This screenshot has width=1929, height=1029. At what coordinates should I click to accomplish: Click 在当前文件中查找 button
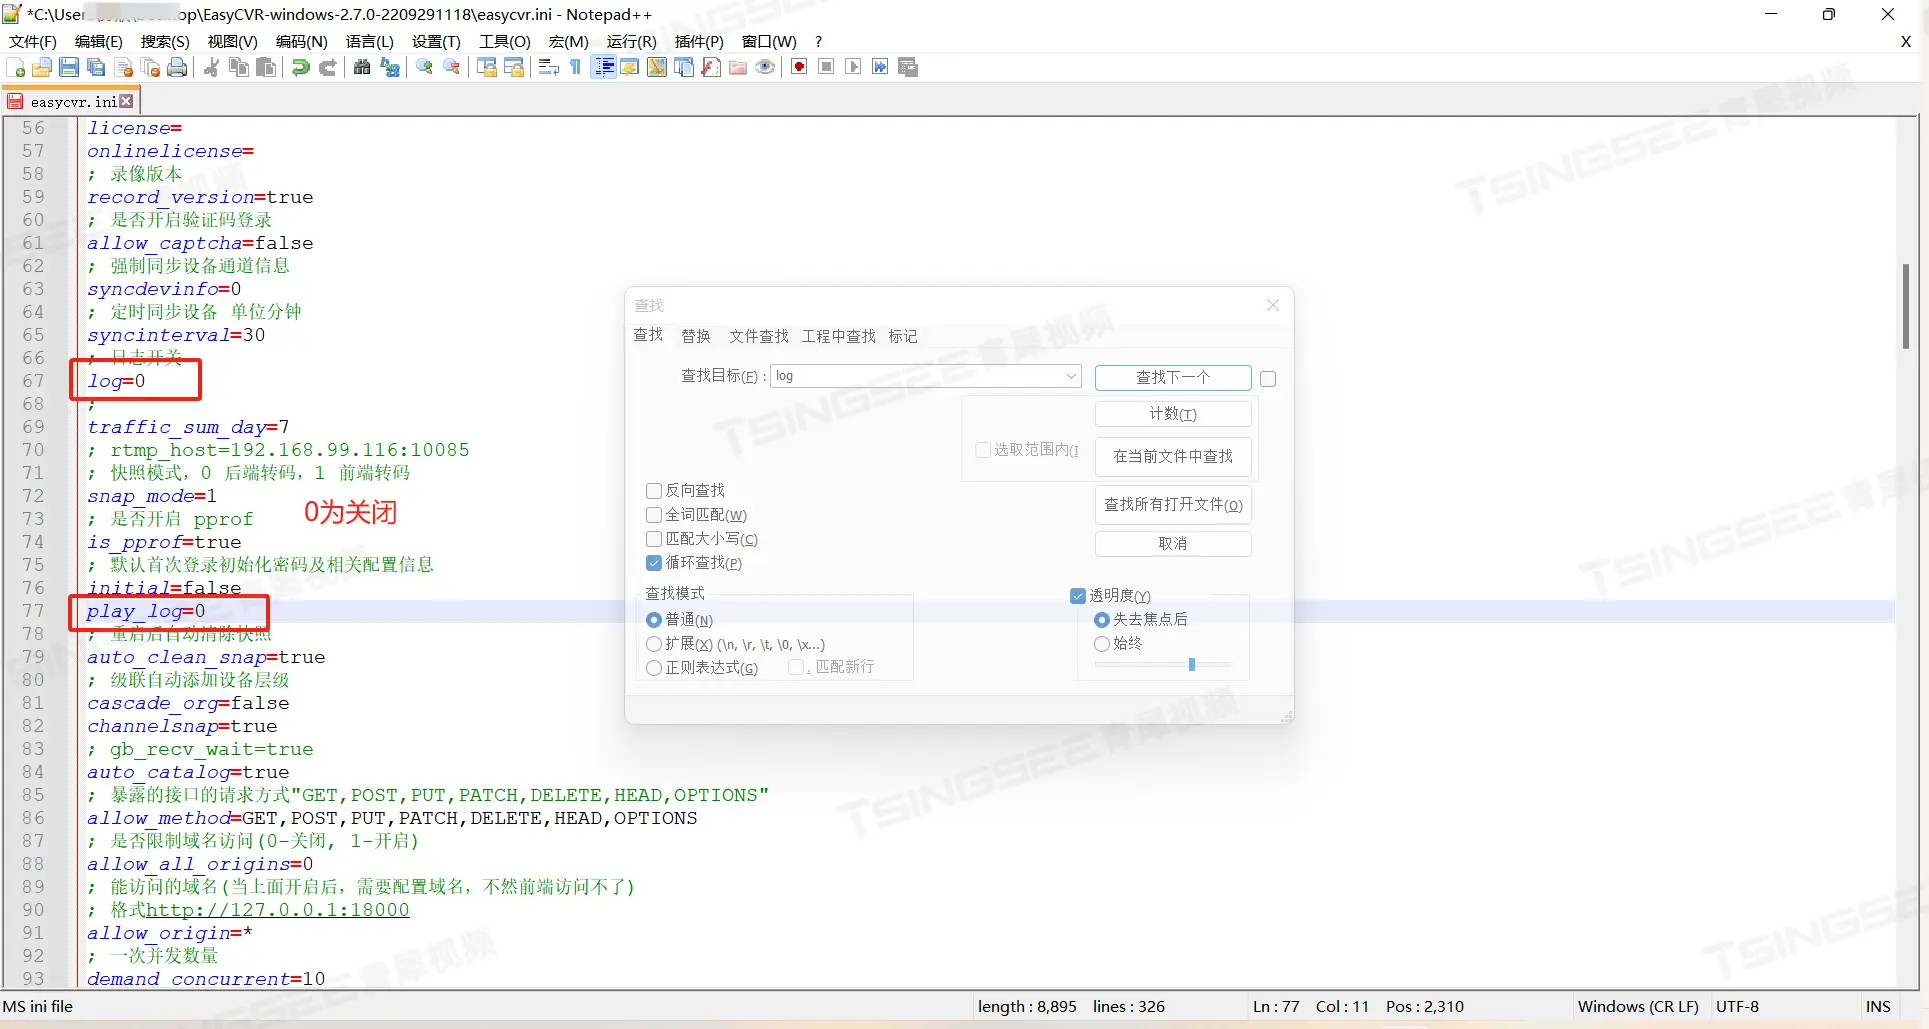(x=1173, y=456)
